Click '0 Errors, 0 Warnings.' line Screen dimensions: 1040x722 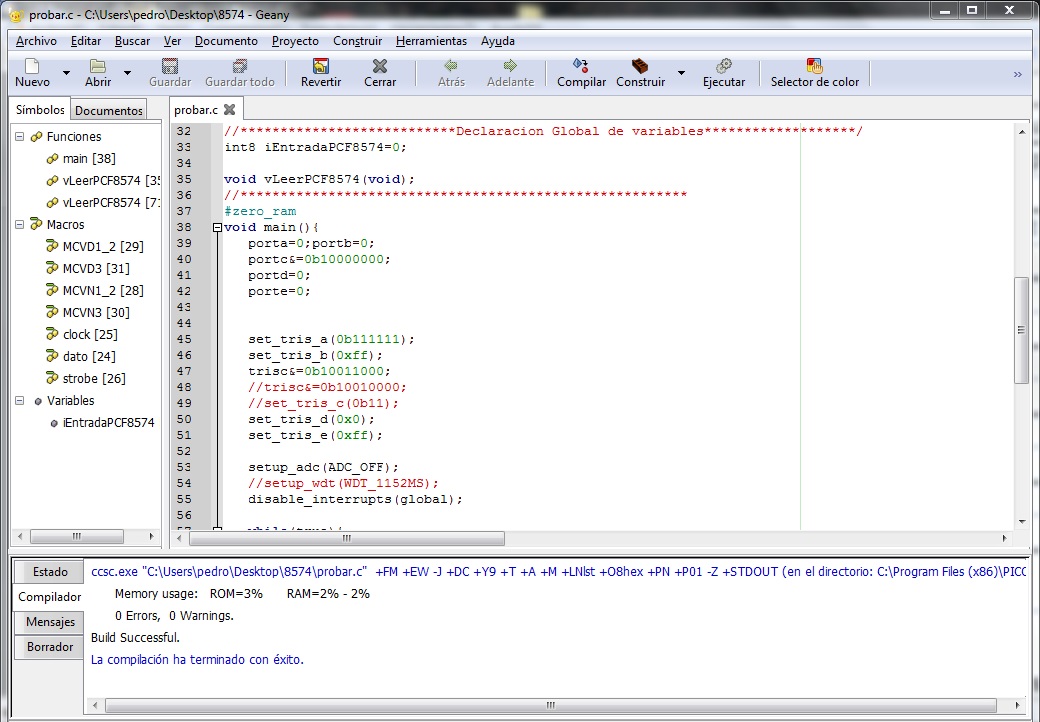[174, 616]
